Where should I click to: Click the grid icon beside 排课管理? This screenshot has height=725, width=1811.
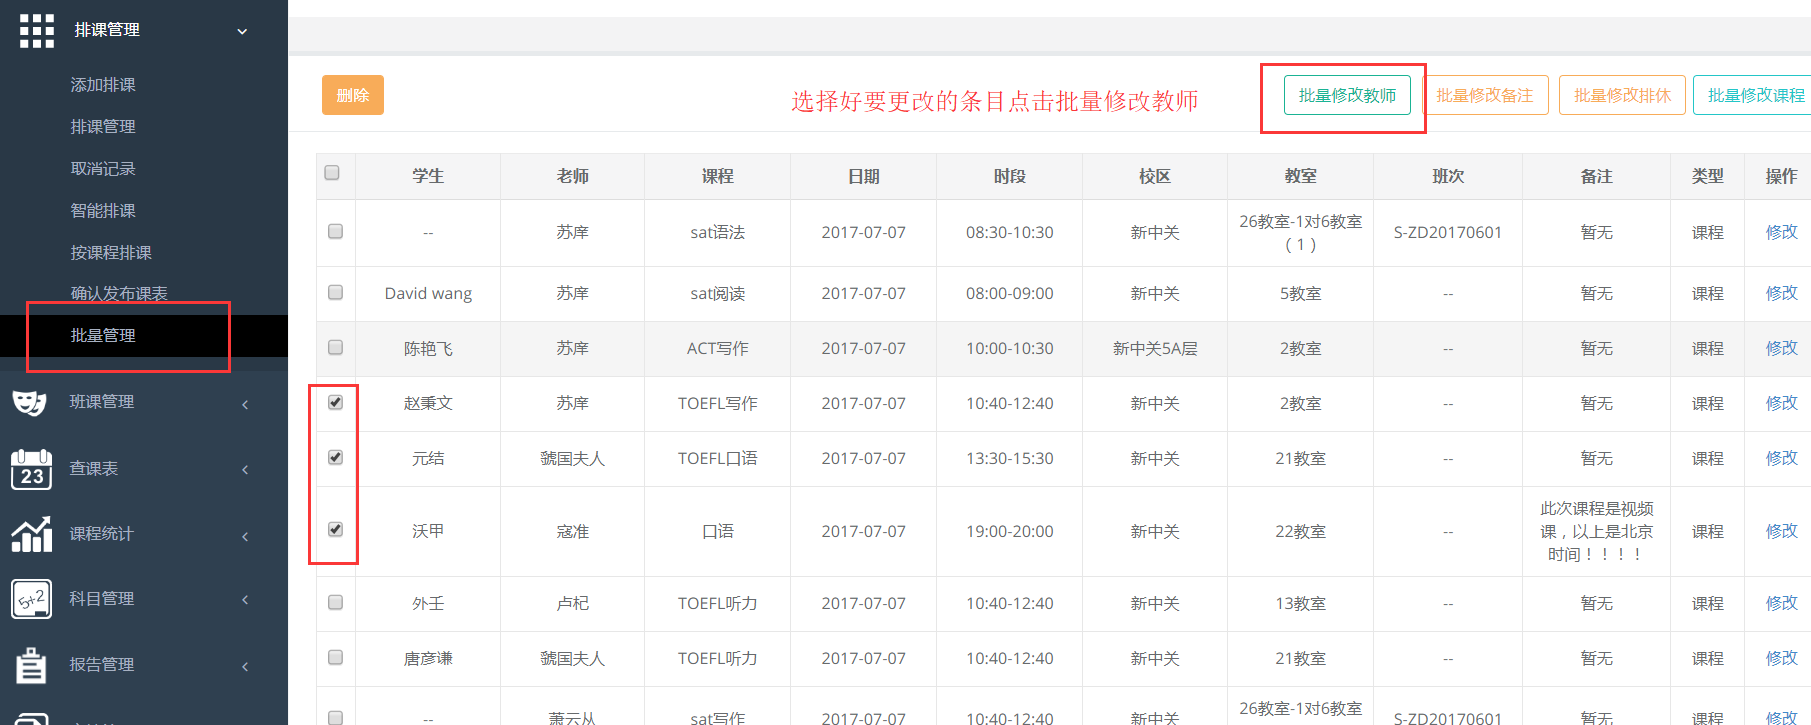click(x=37, y=31)
